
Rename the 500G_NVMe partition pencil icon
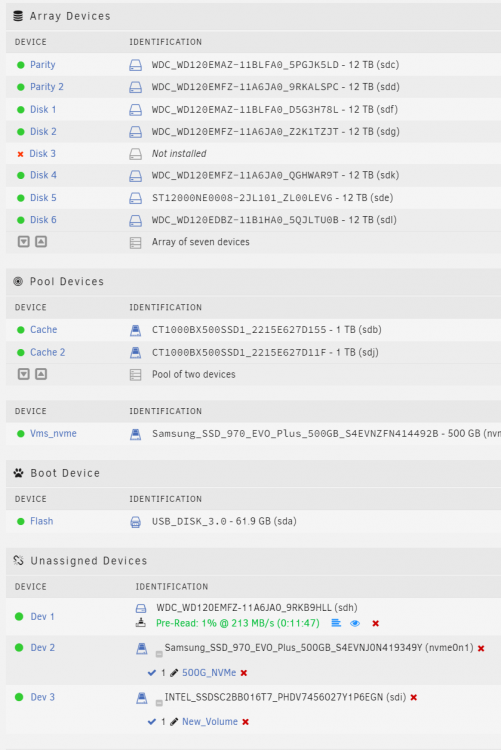[x=174, y=673]
